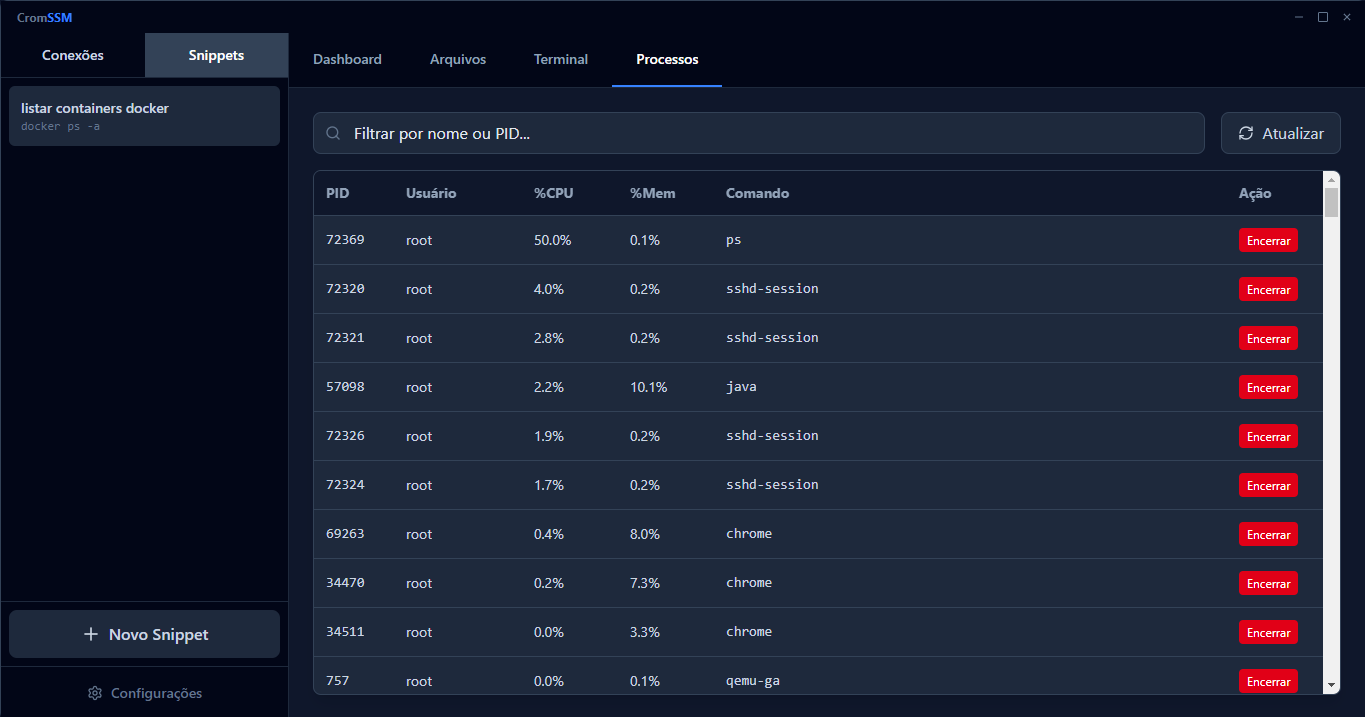Select the Conexões sidebar tab
Image resolution: width=1365 pixels, height=717 pixels.
point(73,55)
